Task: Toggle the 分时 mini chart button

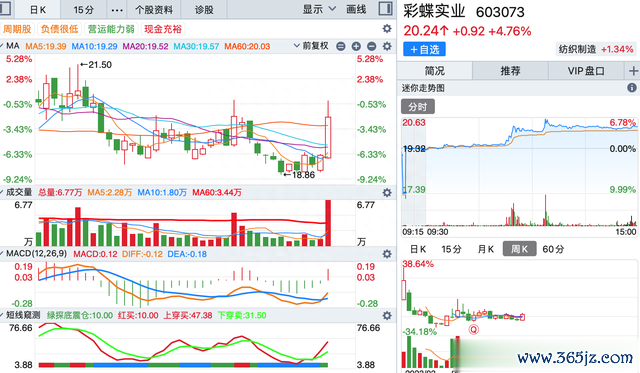Action: coord(418,107)
